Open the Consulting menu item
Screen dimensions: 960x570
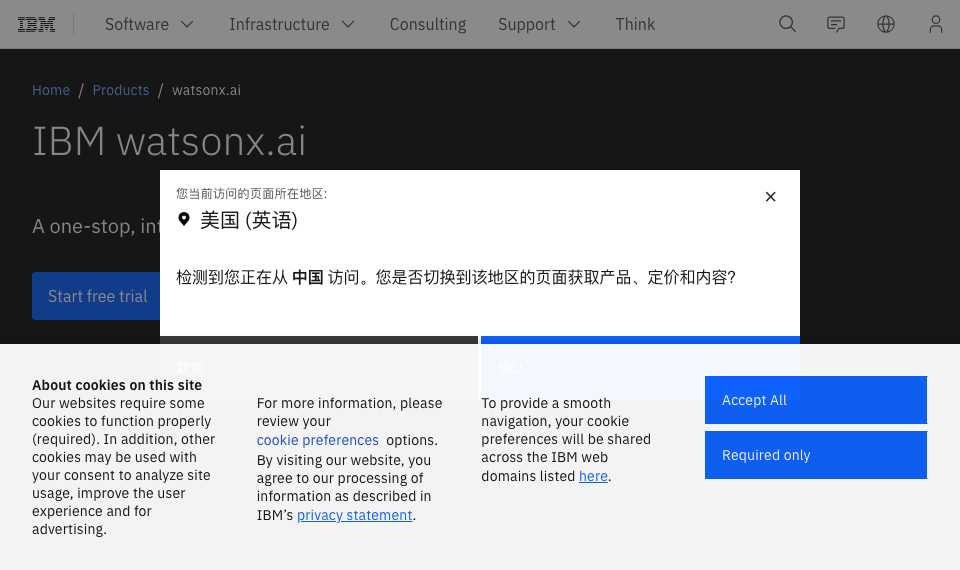click(428, 24)
